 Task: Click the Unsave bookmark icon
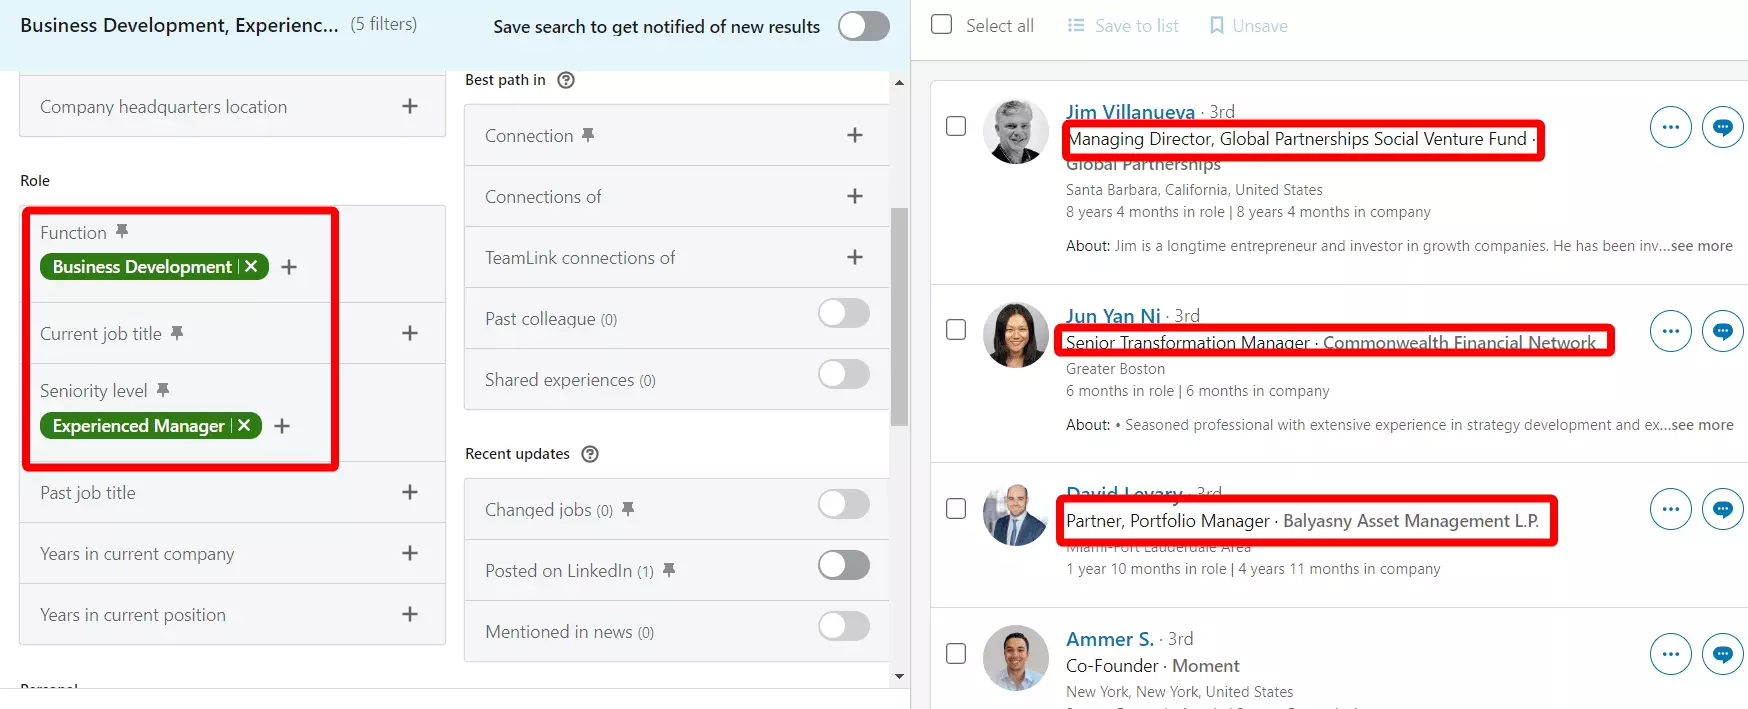coord(1216,25)
